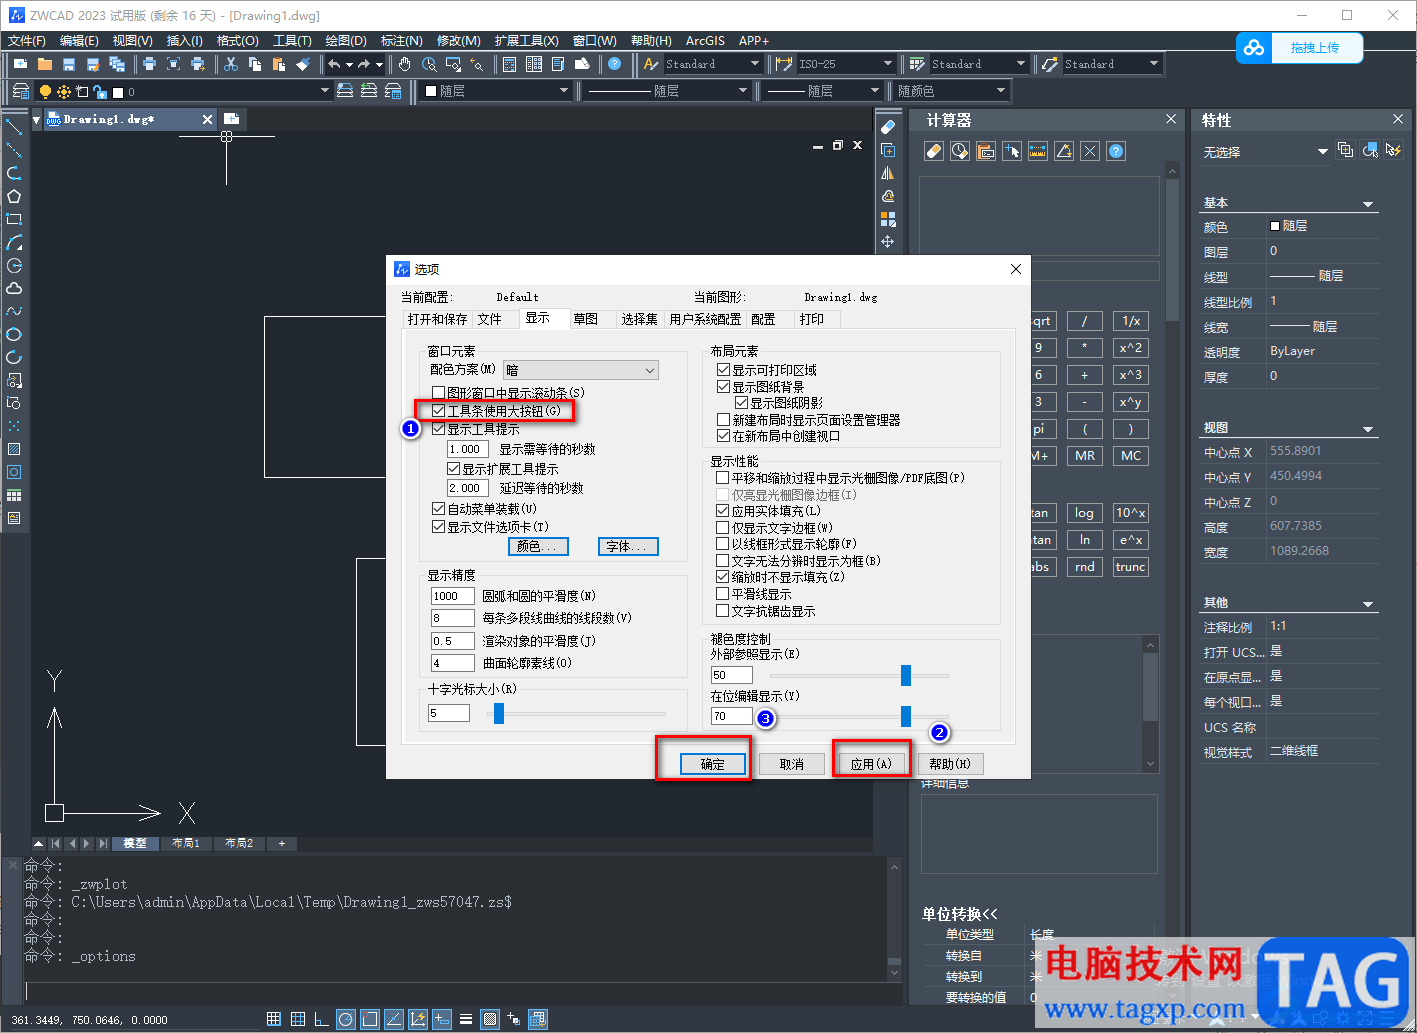The height and width of the screenshot is (1033, 1417).
Task: Click the Undo arrow icon
Action: [334, 64]
